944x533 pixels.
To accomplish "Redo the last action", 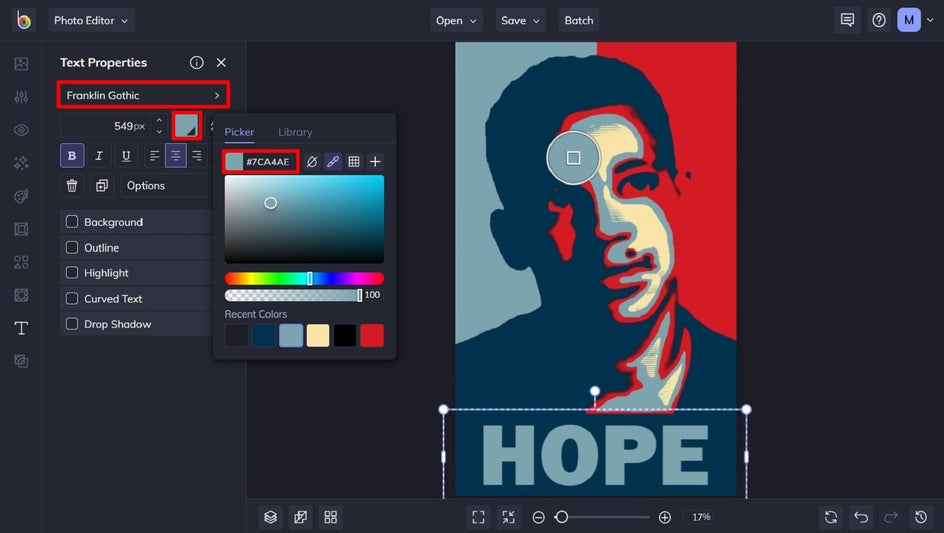I will coord(891,517).
